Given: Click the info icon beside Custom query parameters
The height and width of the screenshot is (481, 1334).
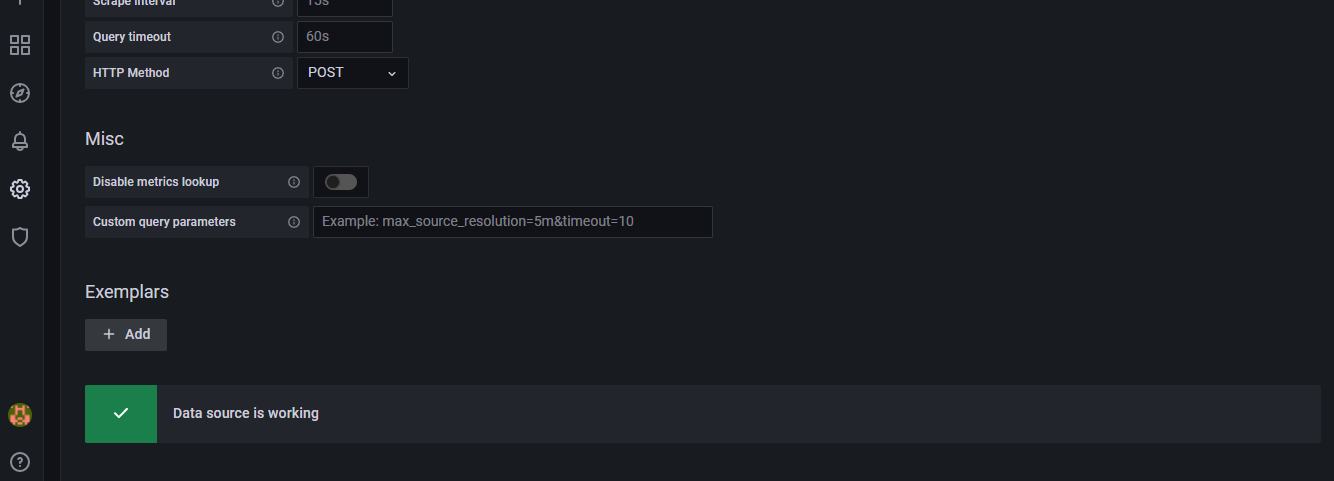Looking at the screenshot, I should 294,222.
